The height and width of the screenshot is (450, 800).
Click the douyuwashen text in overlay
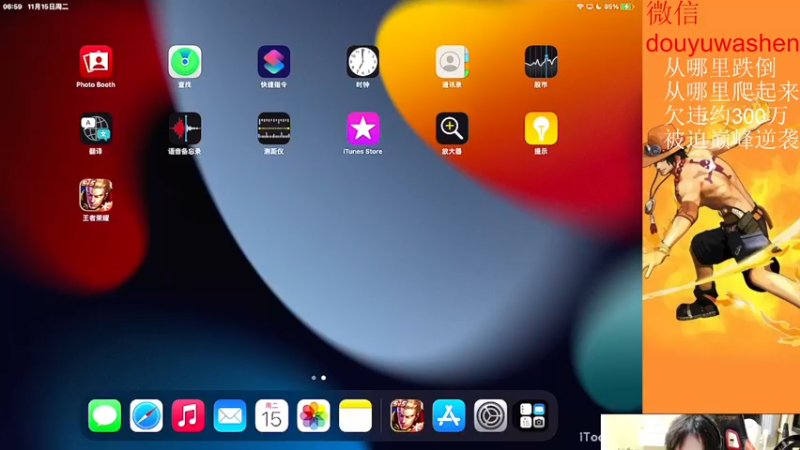[x=722, y=43]
